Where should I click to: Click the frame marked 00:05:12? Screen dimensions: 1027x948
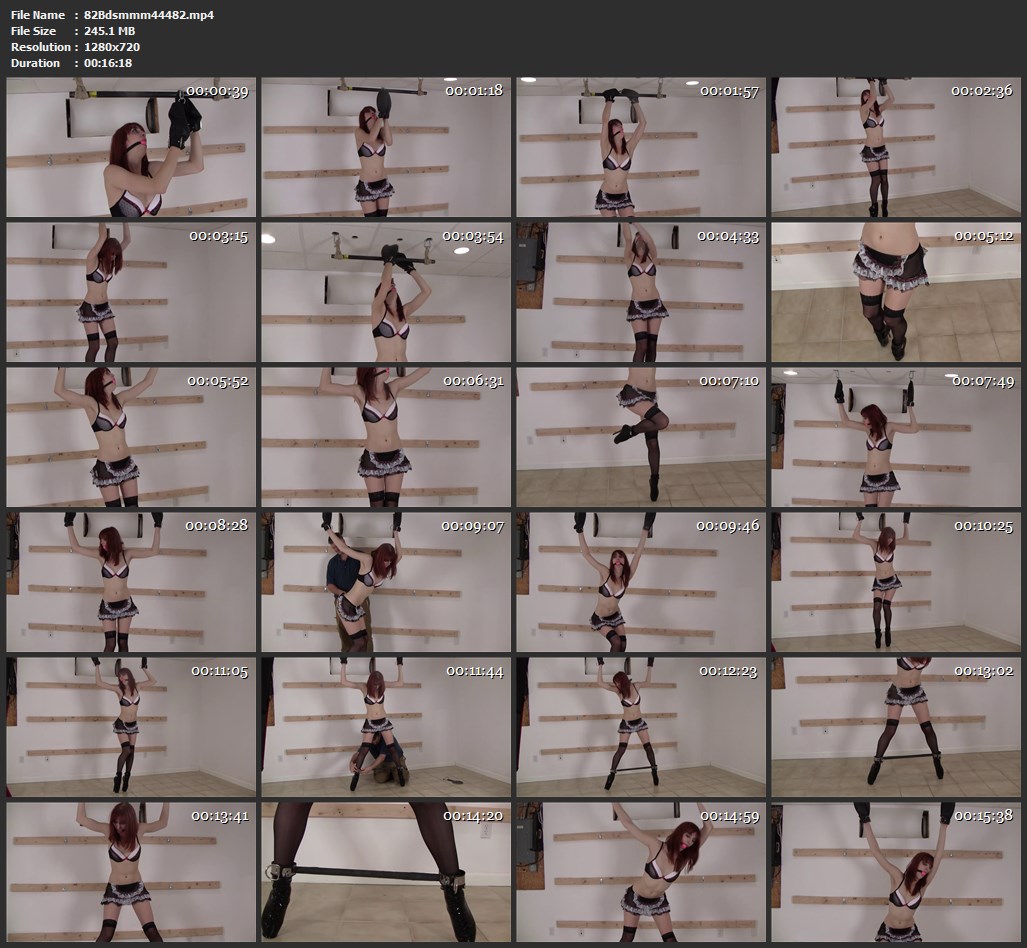(895, 292)
